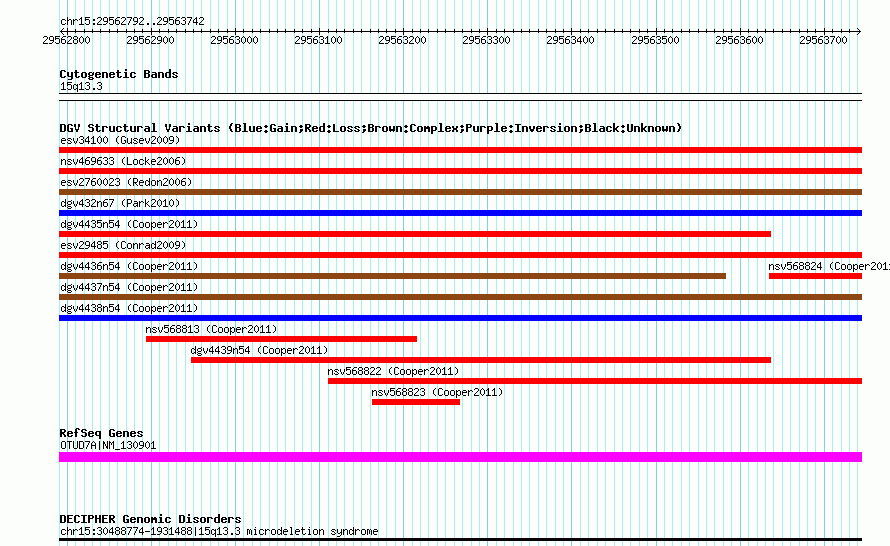890x546 pixels.
Task: Click ruler position 29563000
Action: (x=234, y=40)
